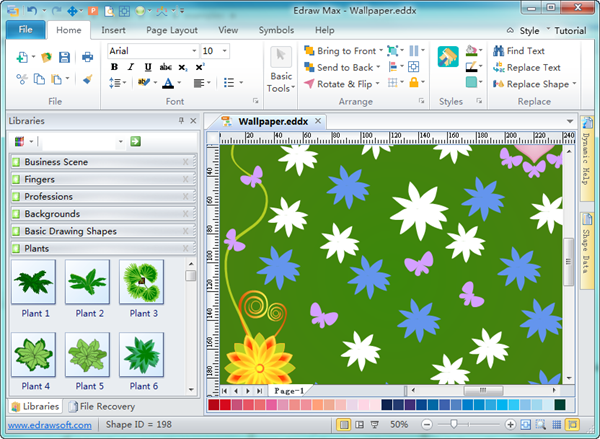Click the Format Painter brush icon
Image resolution: width=600 pixels, height=439 pixels.
click(88, 79)
